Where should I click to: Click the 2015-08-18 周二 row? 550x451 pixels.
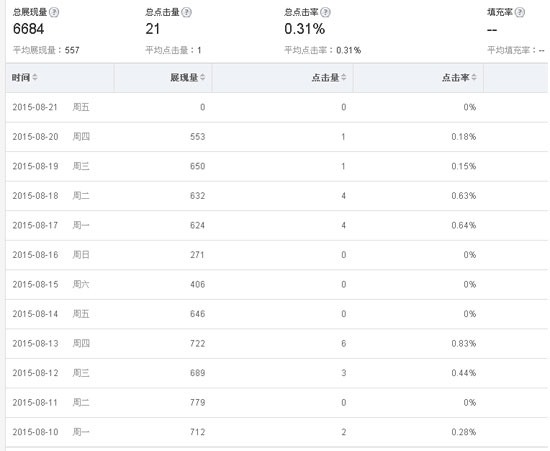pyautogui.click(x=276, y=196)
